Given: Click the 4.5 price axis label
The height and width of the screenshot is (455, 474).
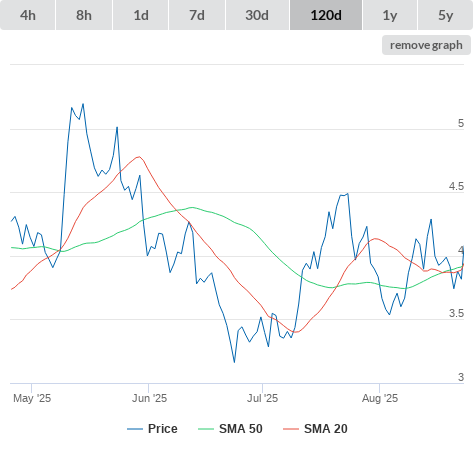Looking at the screenshot, I should tap(456, 186).
